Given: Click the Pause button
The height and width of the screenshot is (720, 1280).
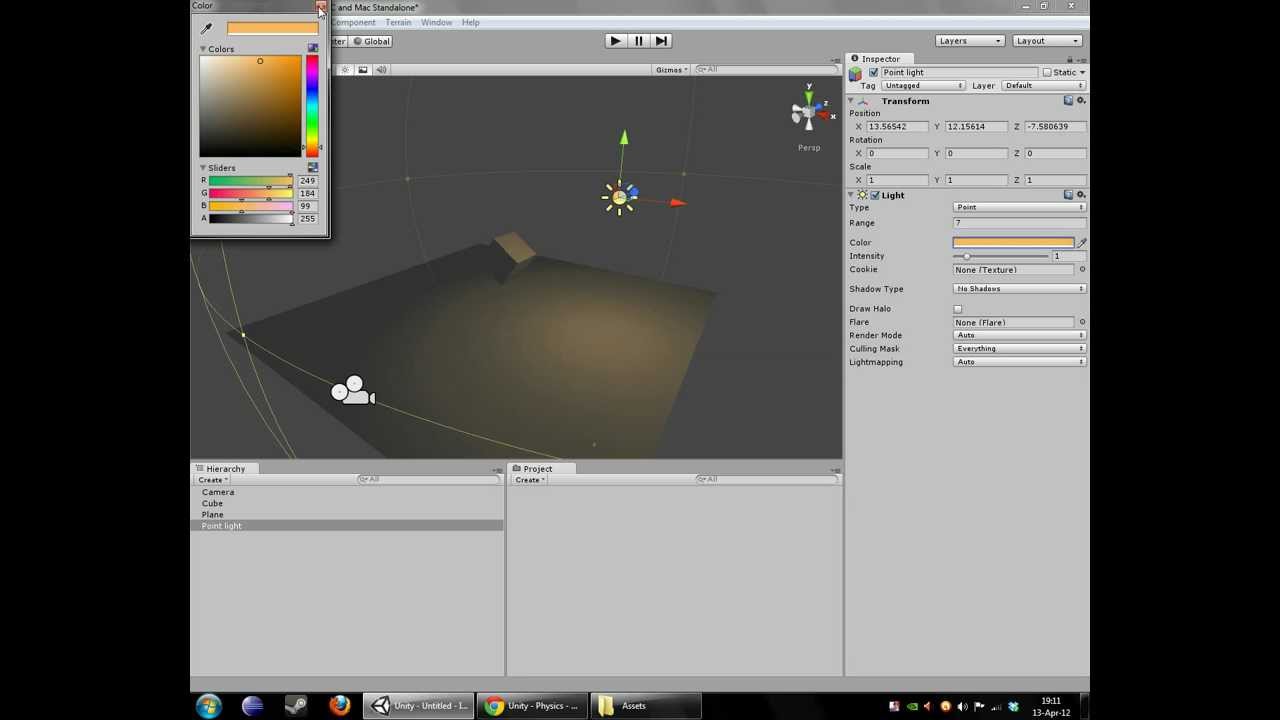Looking at the screenshot, I should pyautogui.click(x=638, y=41).
